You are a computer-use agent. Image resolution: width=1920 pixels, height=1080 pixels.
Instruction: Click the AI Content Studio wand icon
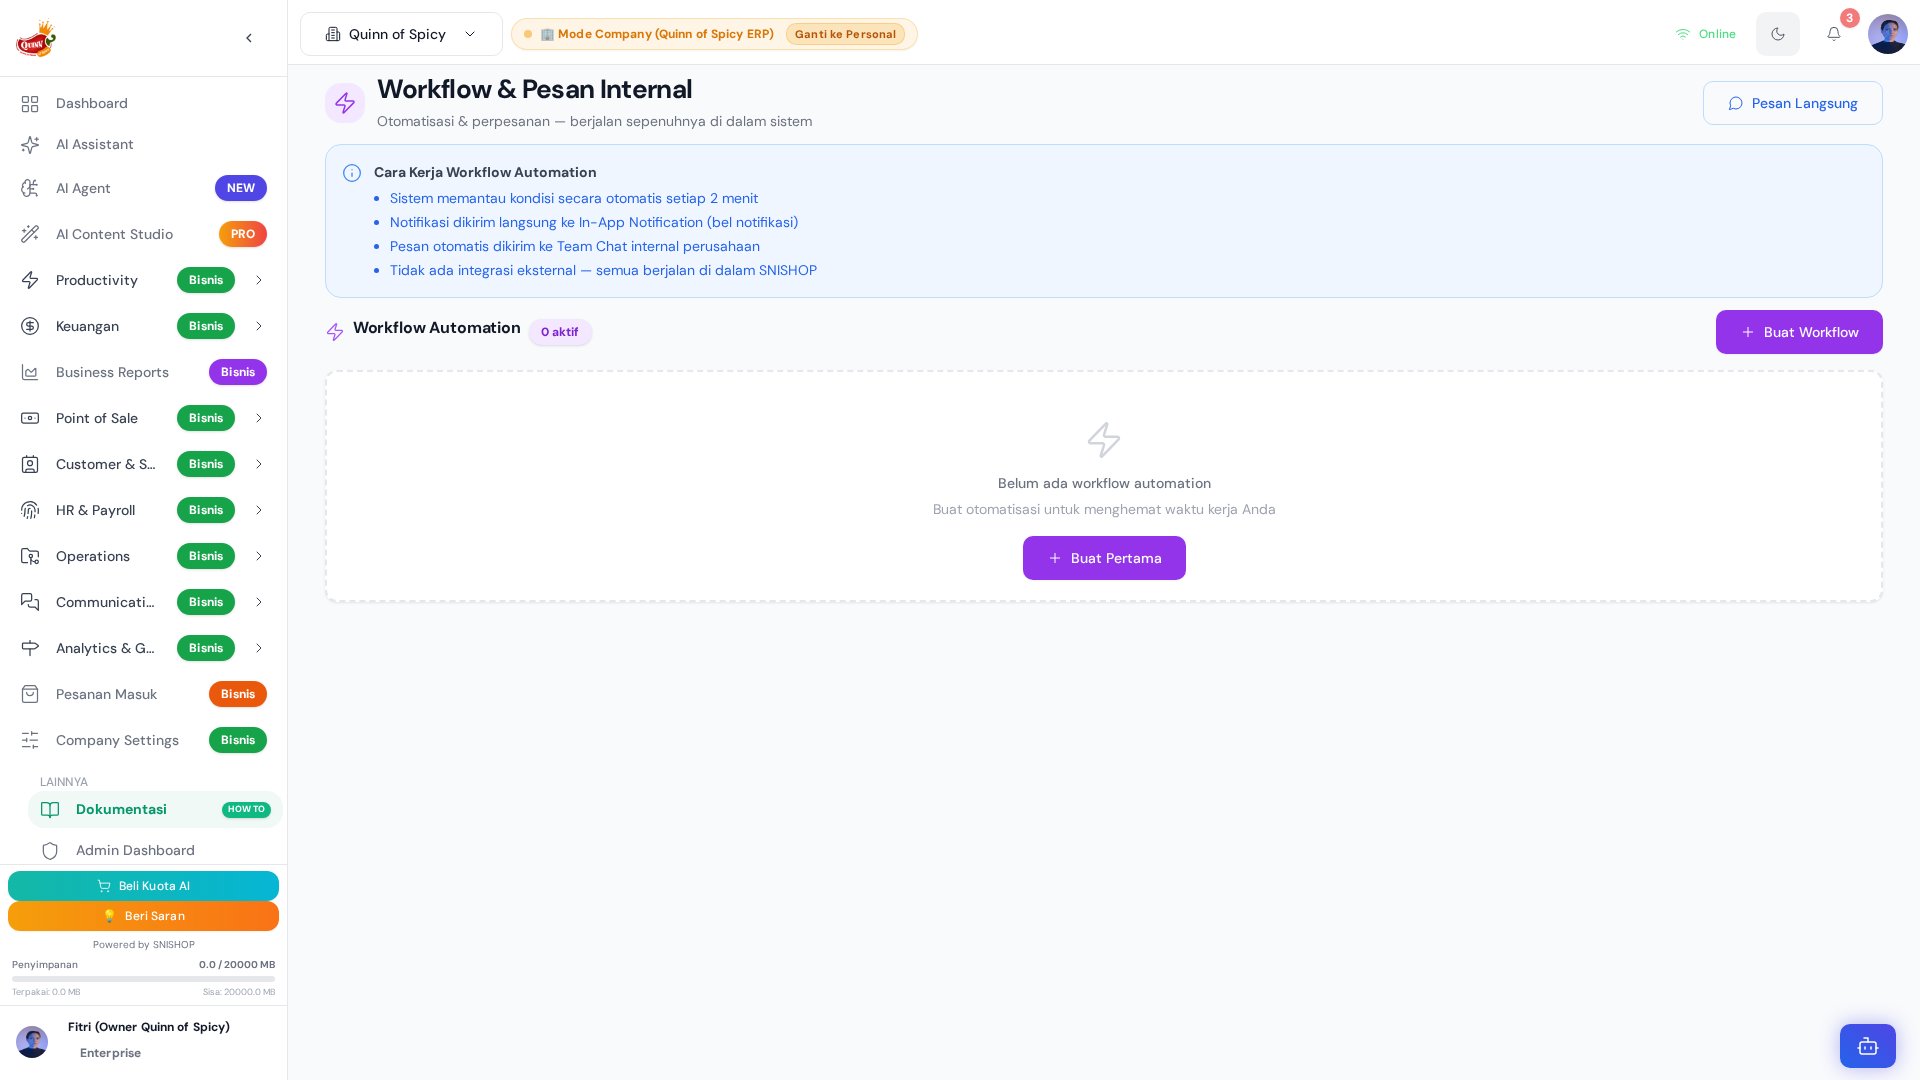point(30,234)
